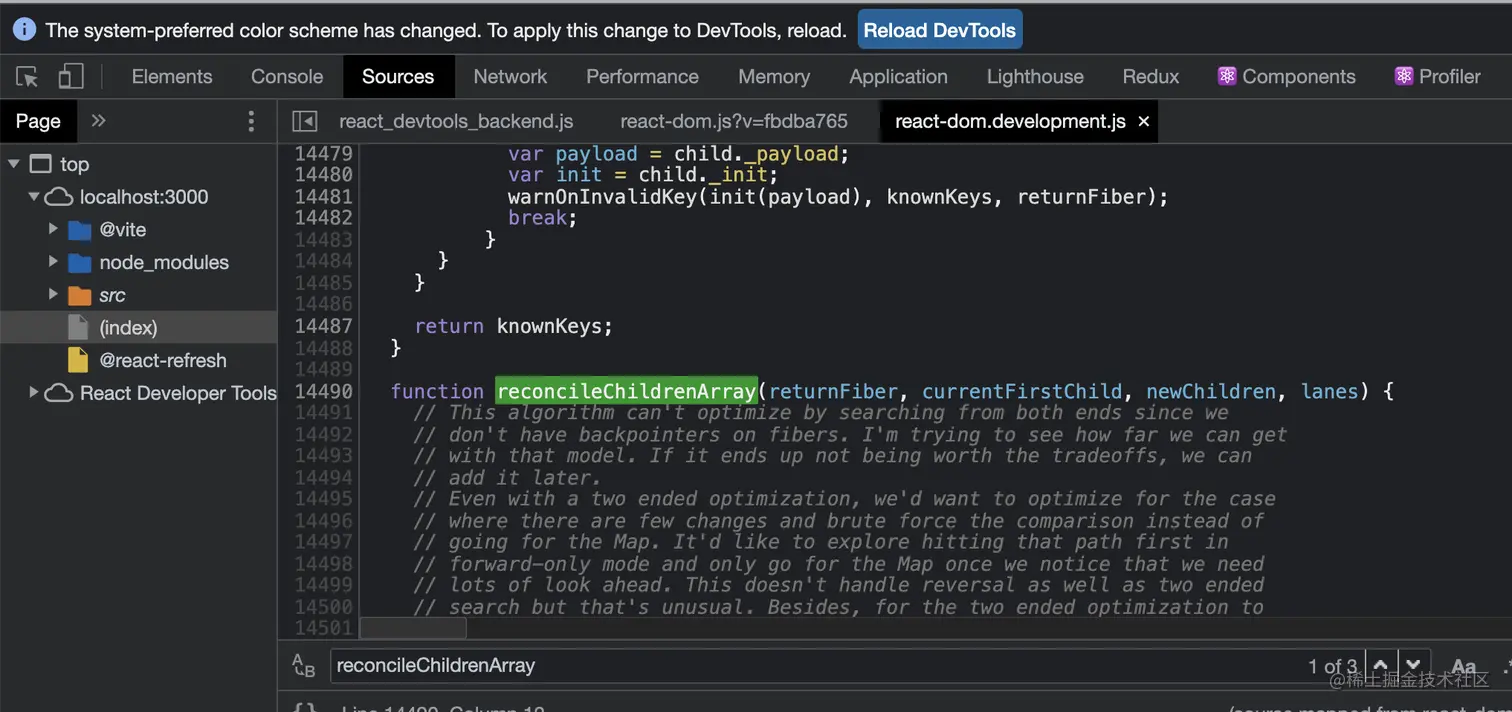The width and height of the screenshot is (1512, 712).
Task: Open the Network panel
Action: point(510,76)
